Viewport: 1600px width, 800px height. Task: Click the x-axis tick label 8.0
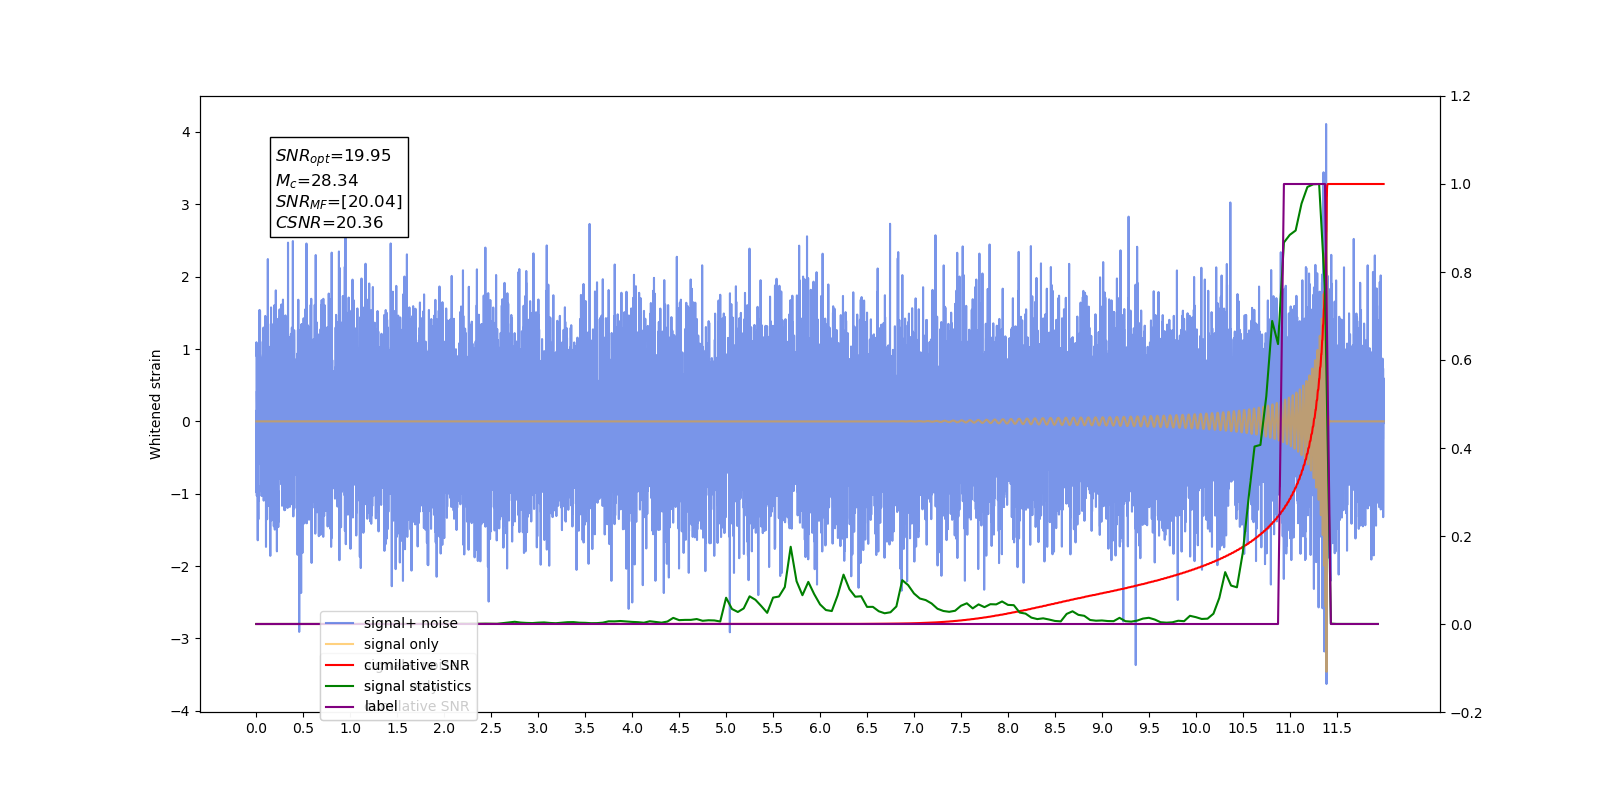[x=1008, y=728]
